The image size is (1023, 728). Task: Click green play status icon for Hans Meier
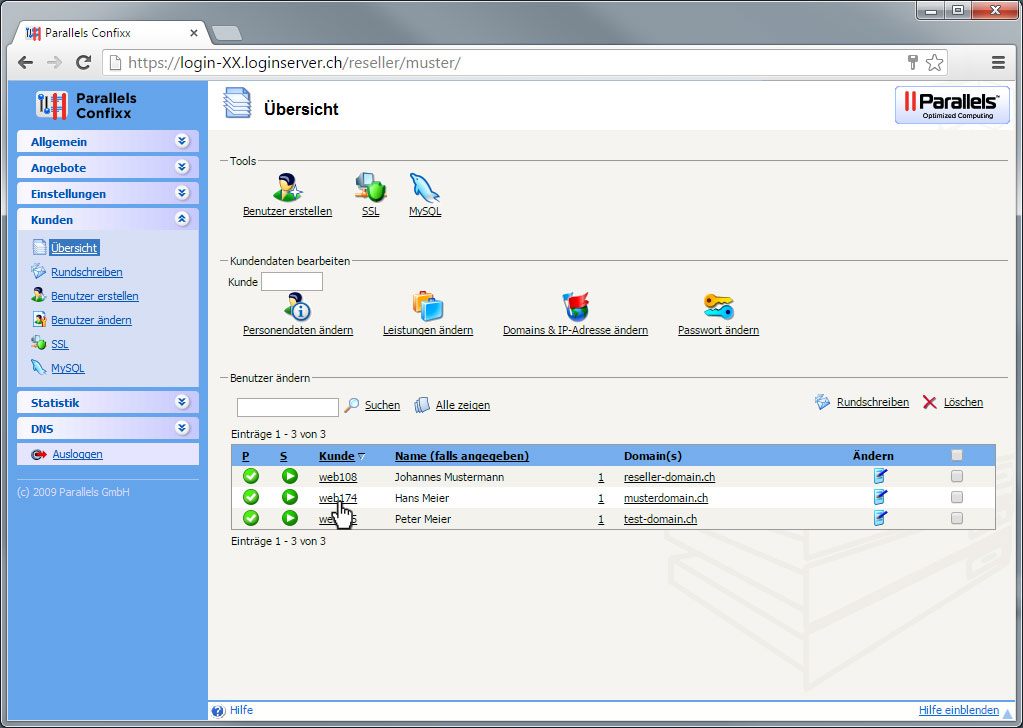(290, 497)
